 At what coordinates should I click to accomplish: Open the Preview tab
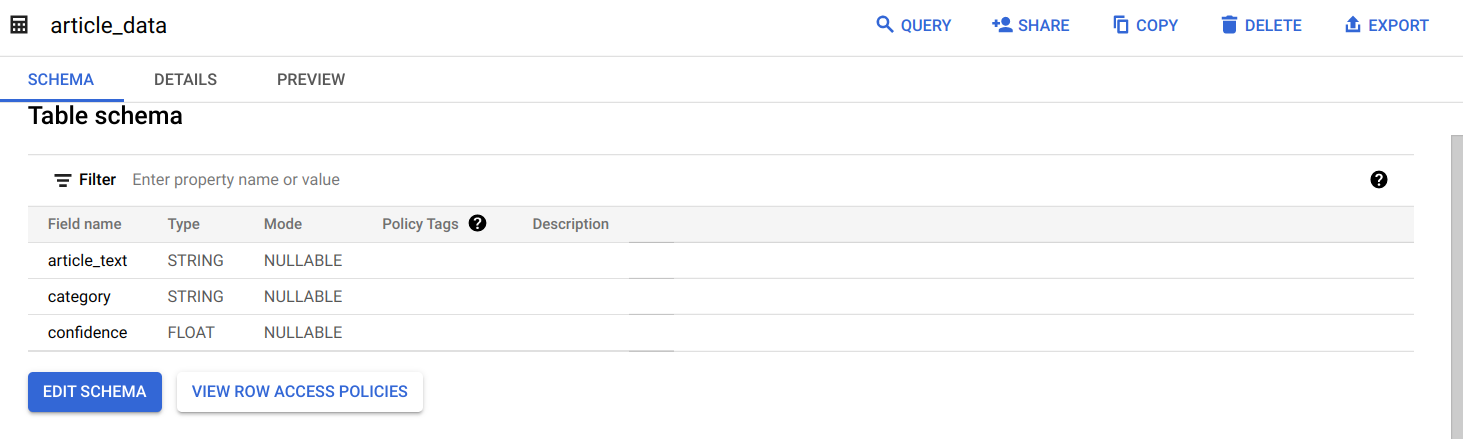[x=311, y=79]
